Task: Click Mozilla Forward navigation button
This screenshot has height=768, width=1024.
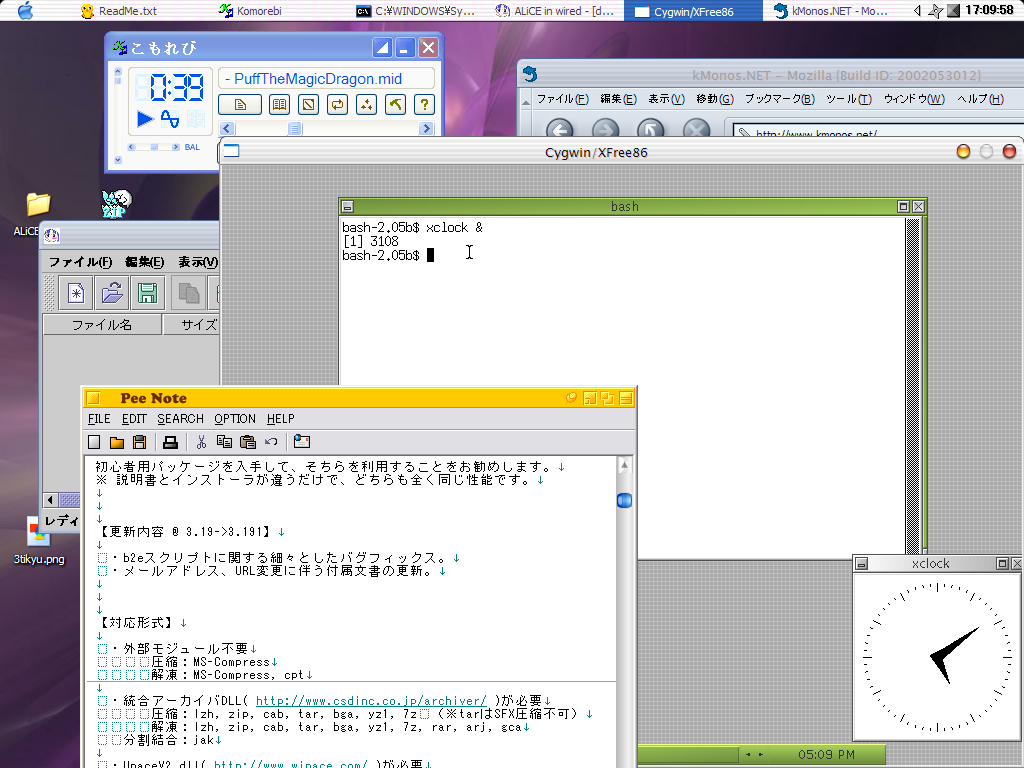Action: pos(605,128)
